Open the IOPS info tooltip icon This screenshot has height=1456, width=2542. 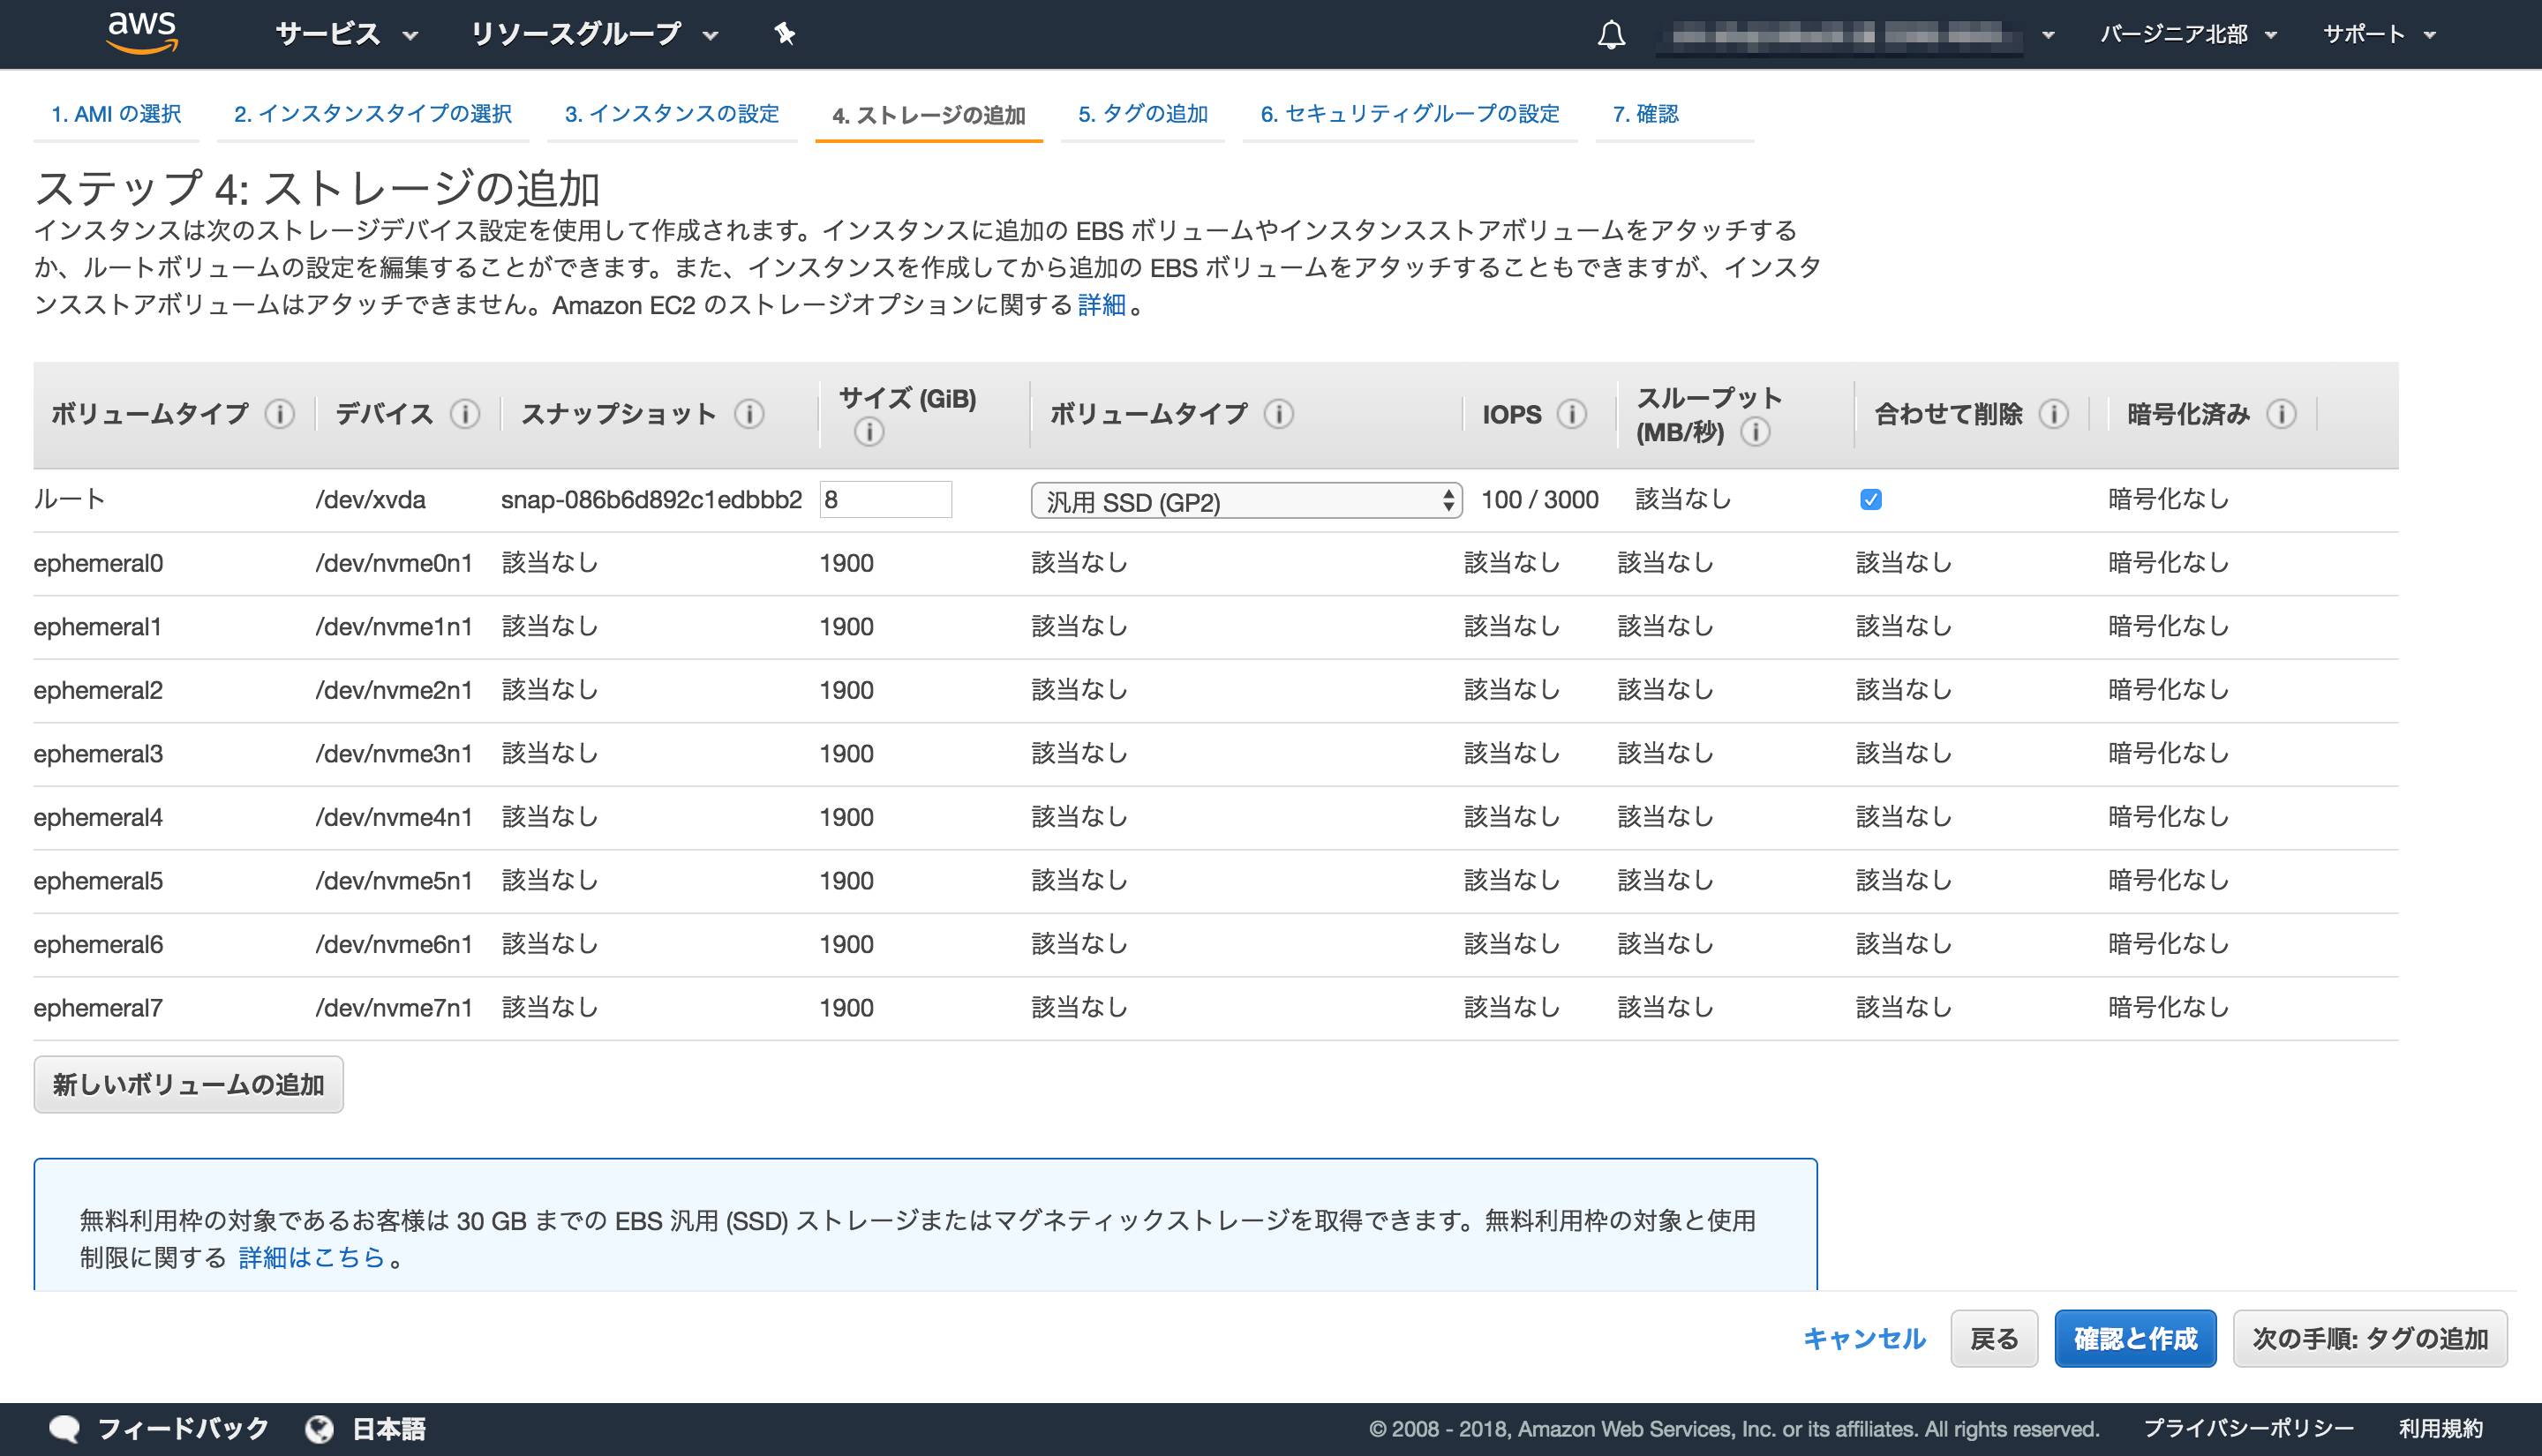1573,413
